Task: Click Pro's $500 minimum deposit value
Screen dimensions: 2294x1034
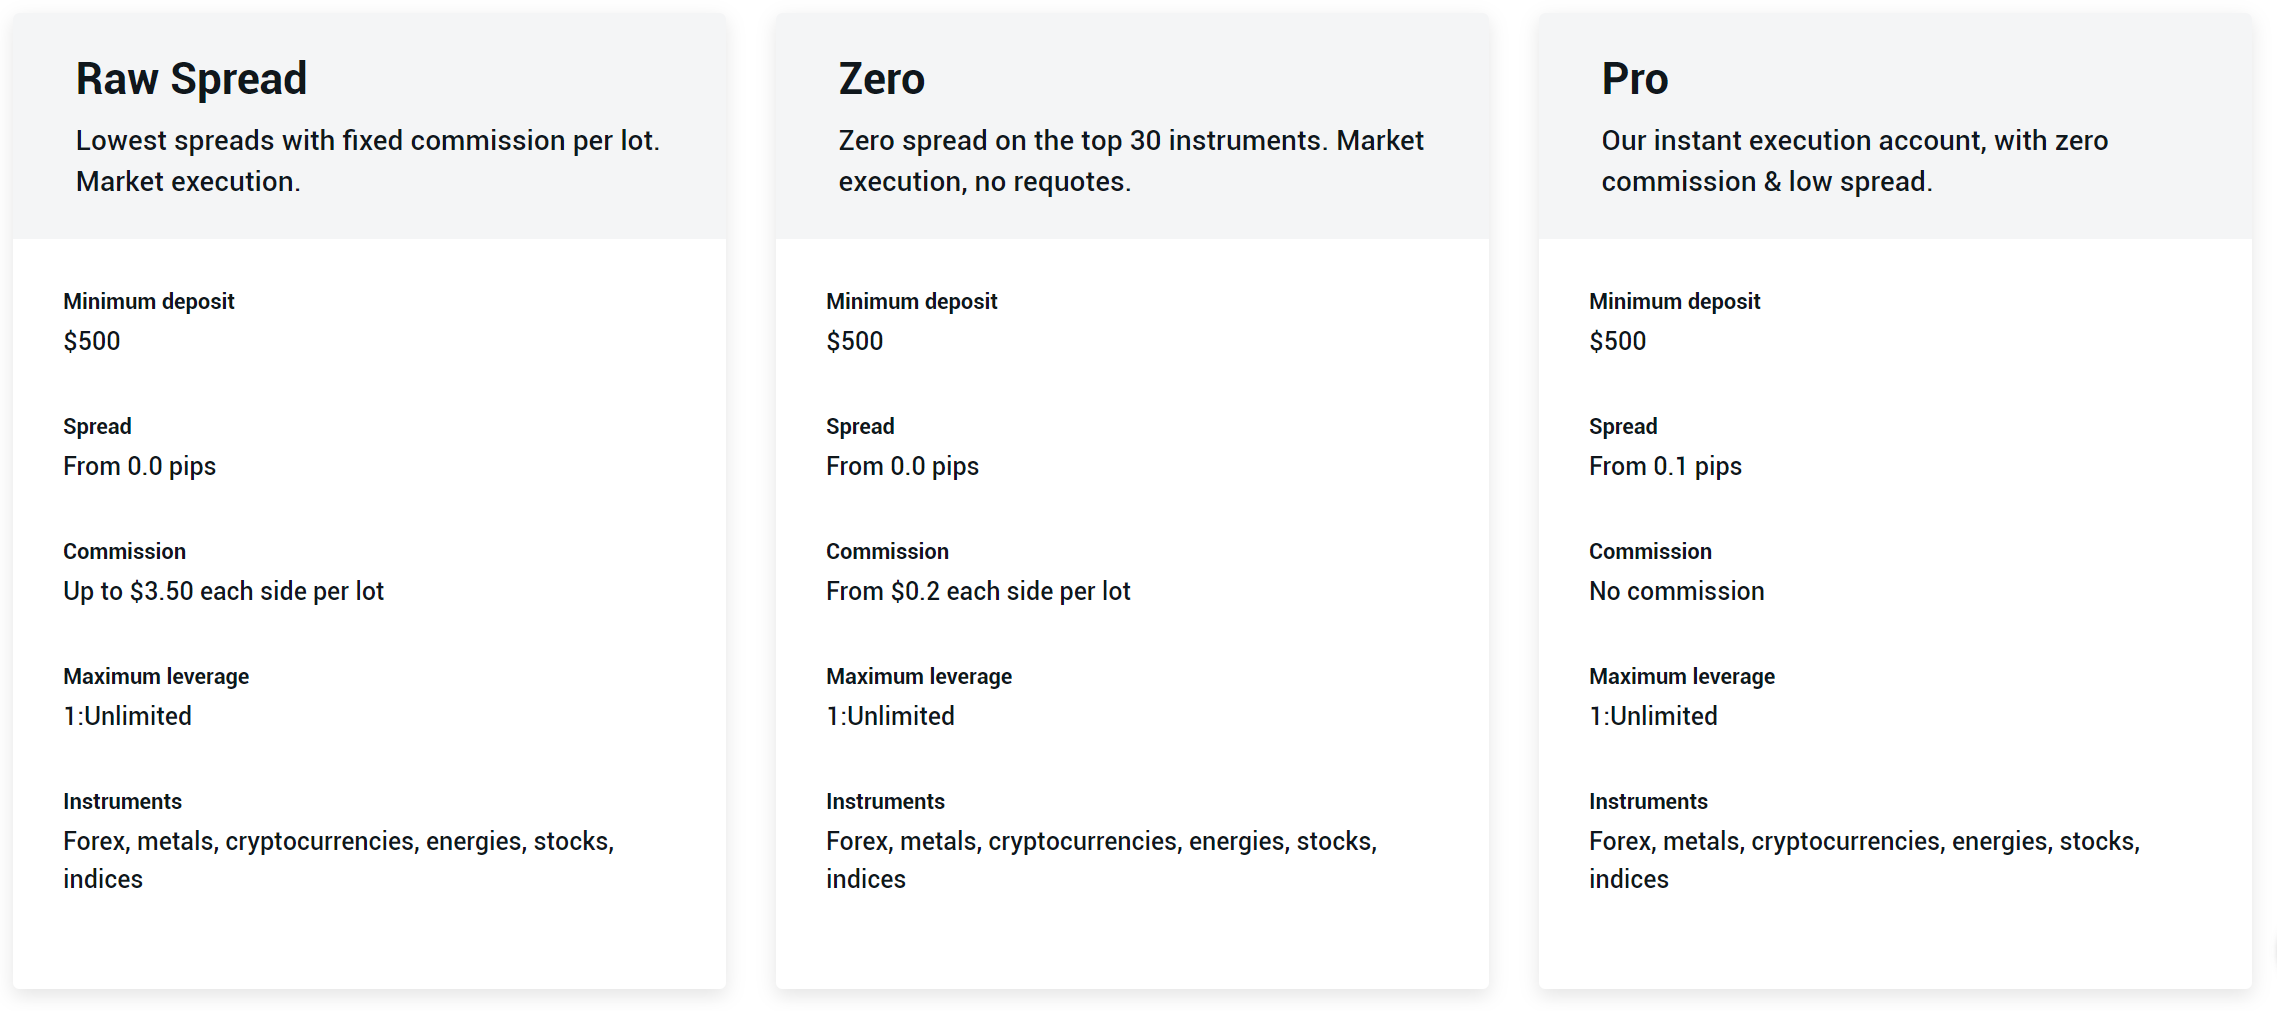Action: 1617,341
